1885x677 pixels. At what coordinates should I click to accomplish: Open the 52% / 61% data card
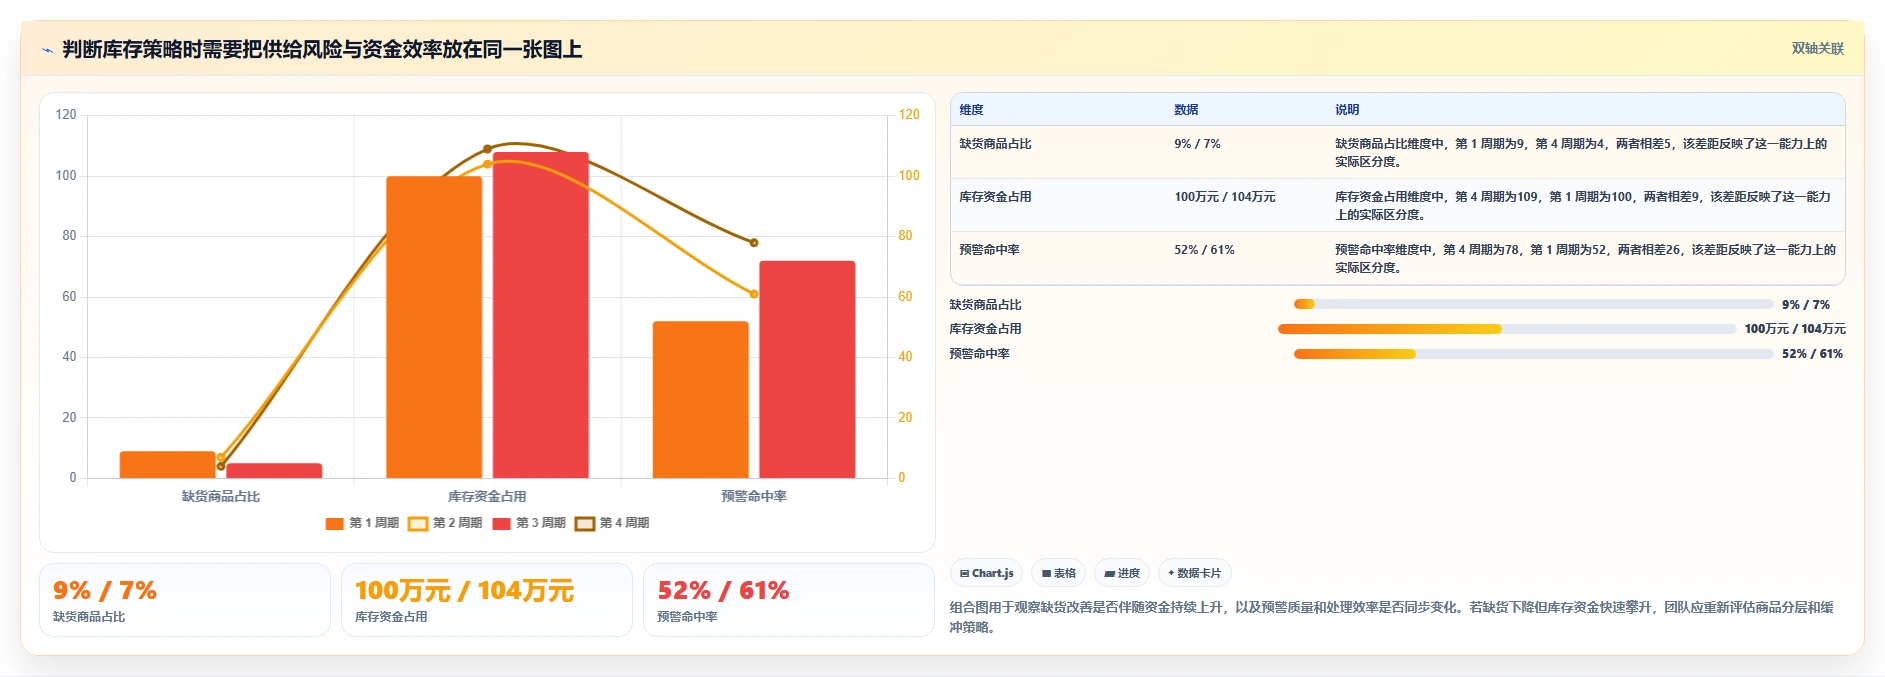[789, 600]
